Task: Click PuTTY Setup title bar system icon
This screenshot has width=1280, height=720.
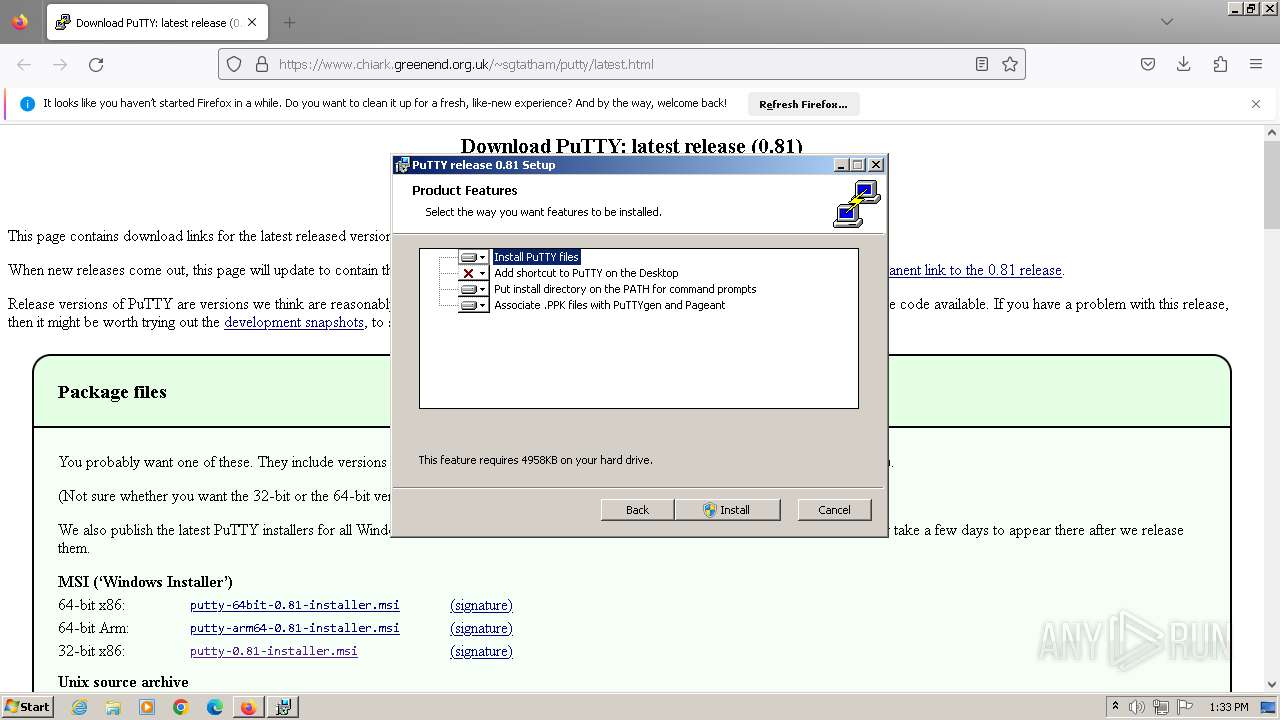Action: [x=402, y=165]
